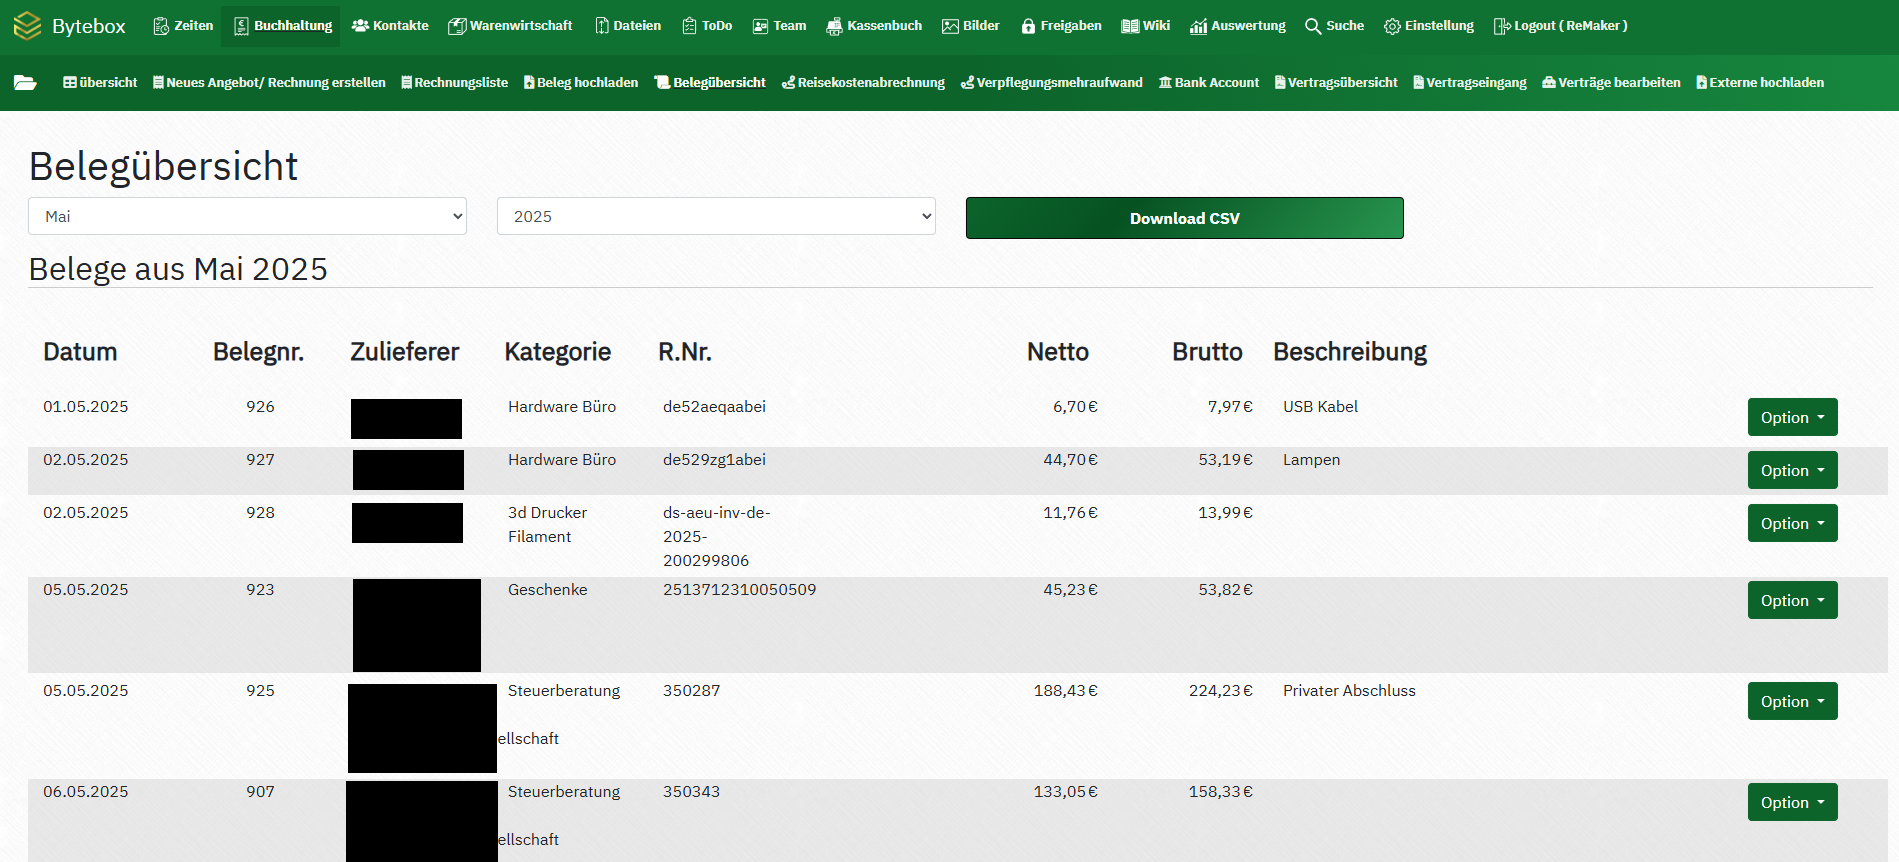Click the Beleg hochladen upload icon
The height and width of the screenshot is (862, 1899).
[529, 82]
